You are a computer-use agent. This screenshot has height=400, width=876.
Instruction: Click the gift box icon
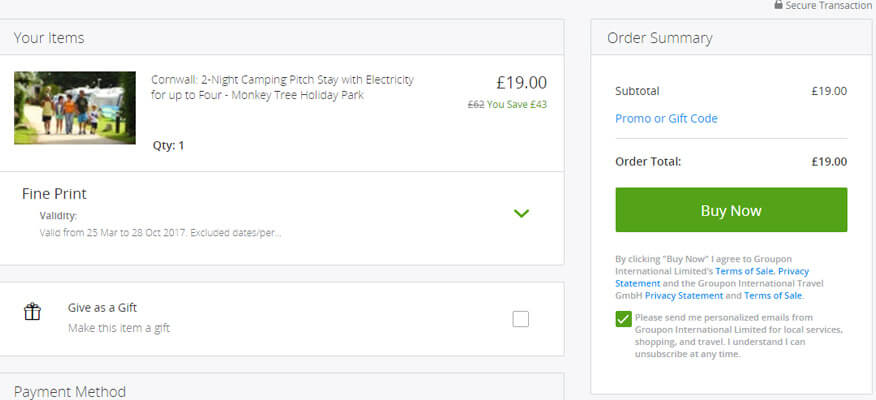32,311
